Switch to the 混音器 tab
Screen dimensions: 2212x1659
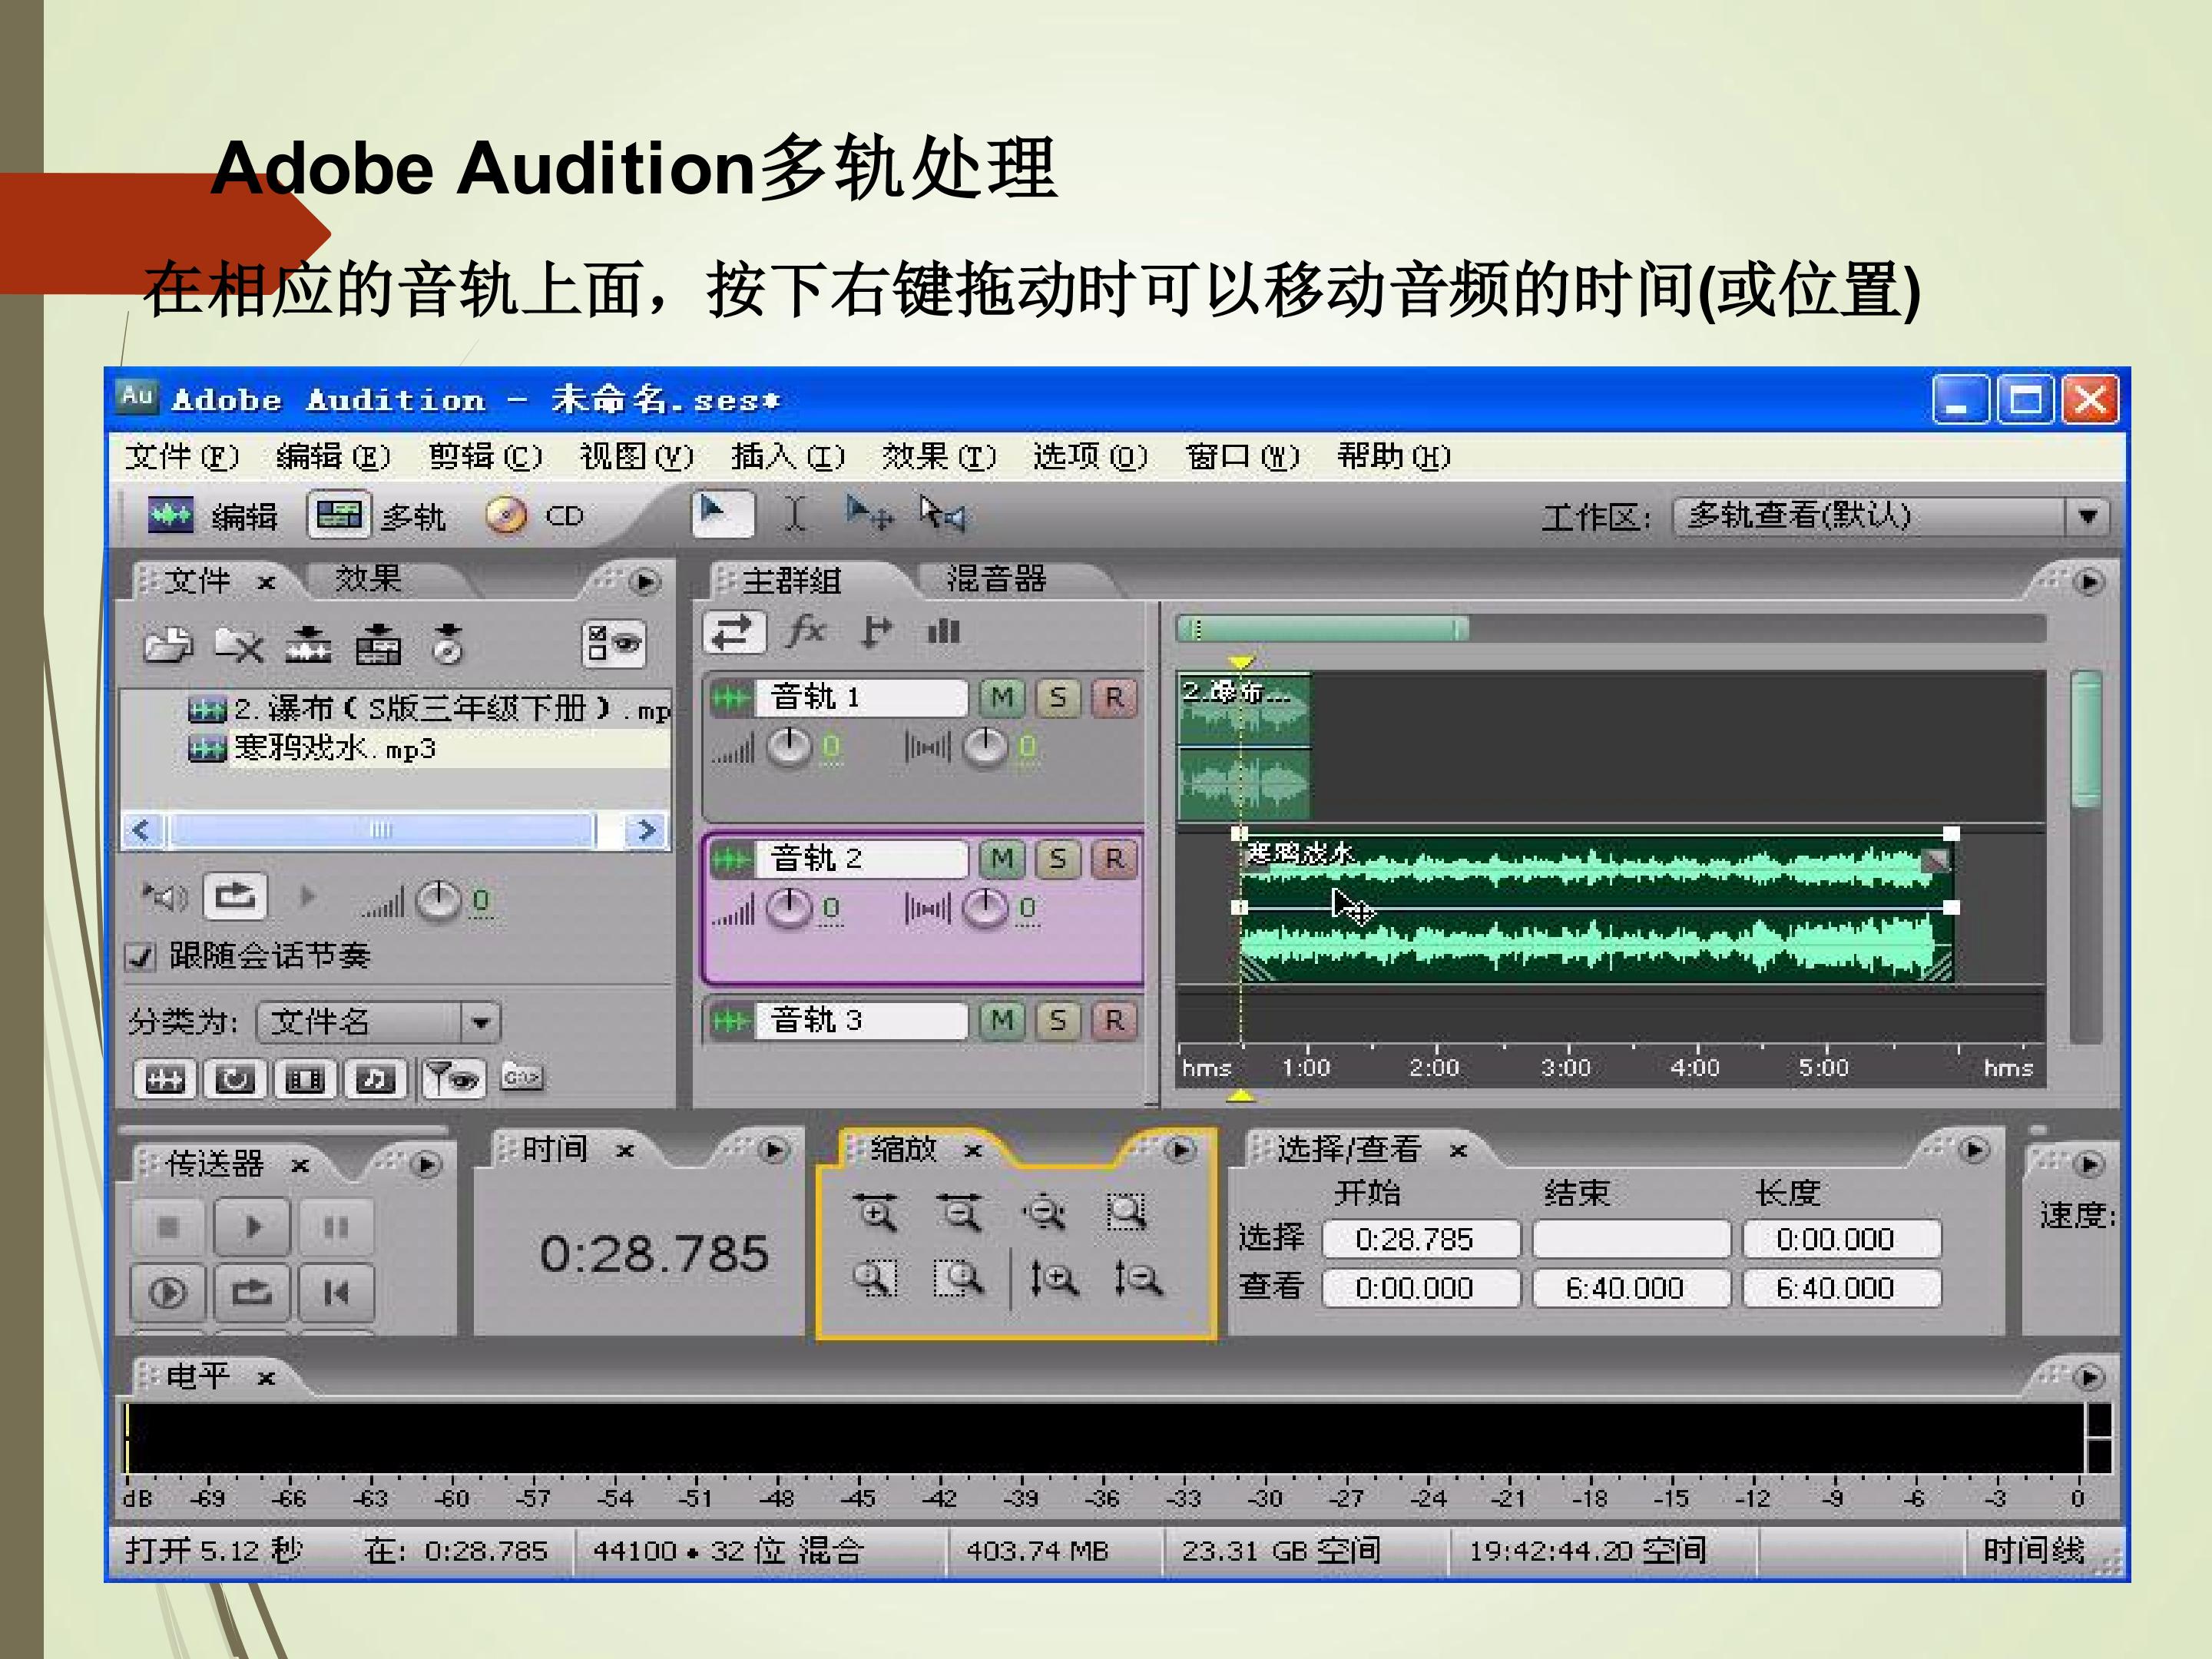click(x=996, y=579)
